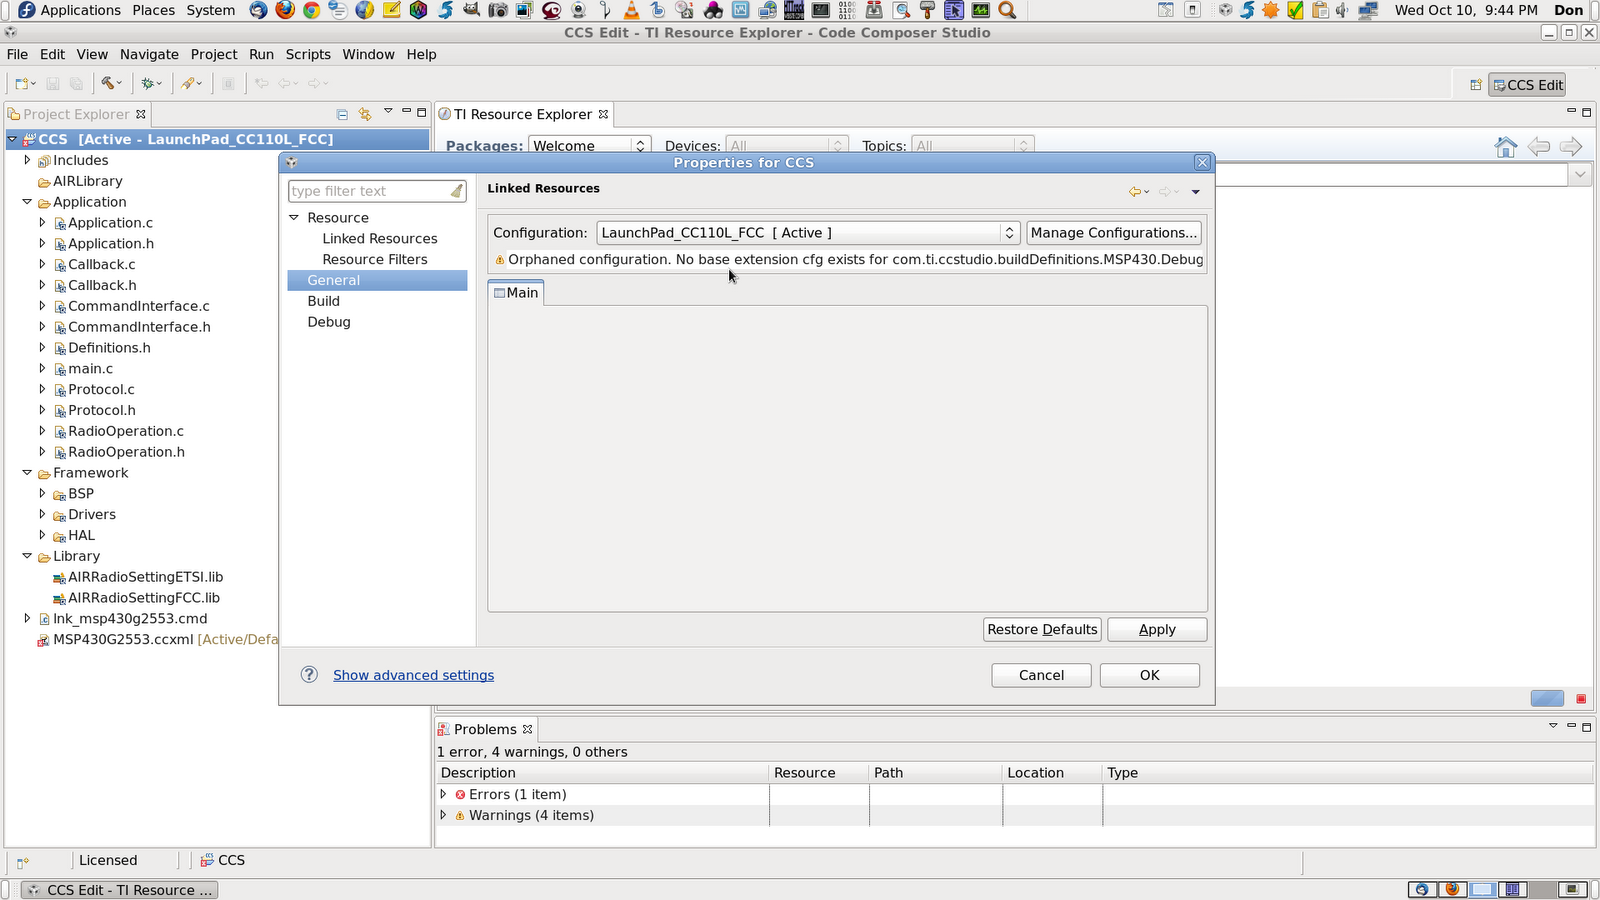This screenshot has width=1600, height=900.
Task: Open the Packages Welcome dropdown
Action: [590, 146]
